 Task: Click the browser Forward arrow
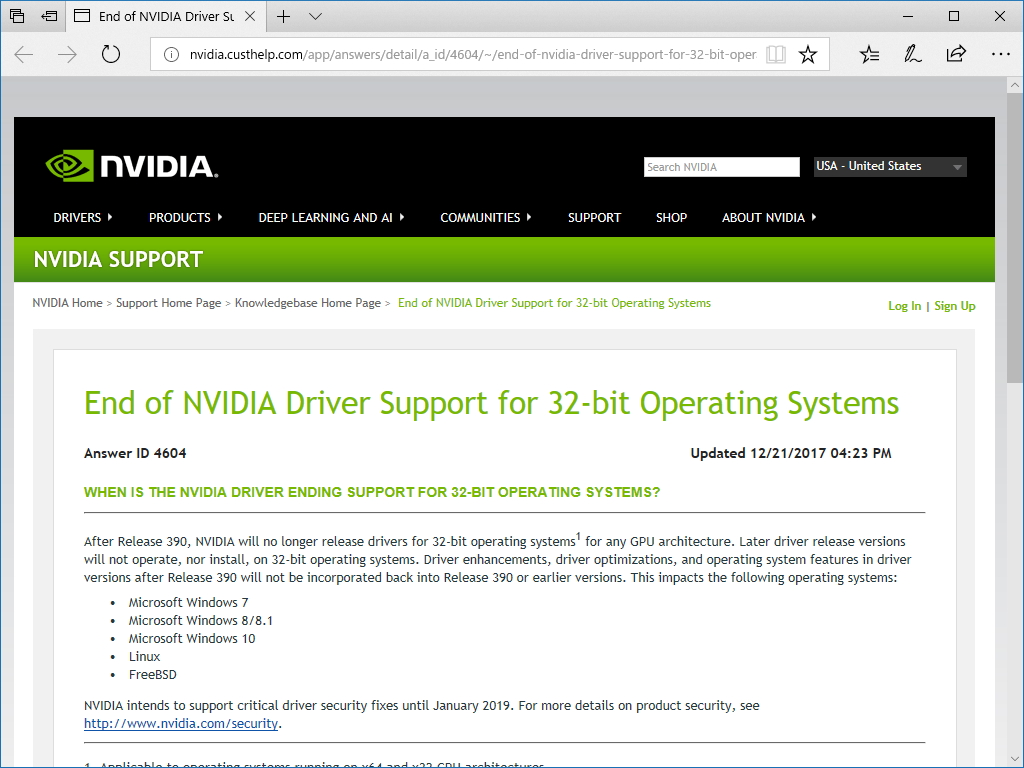[x=67, y=54]
